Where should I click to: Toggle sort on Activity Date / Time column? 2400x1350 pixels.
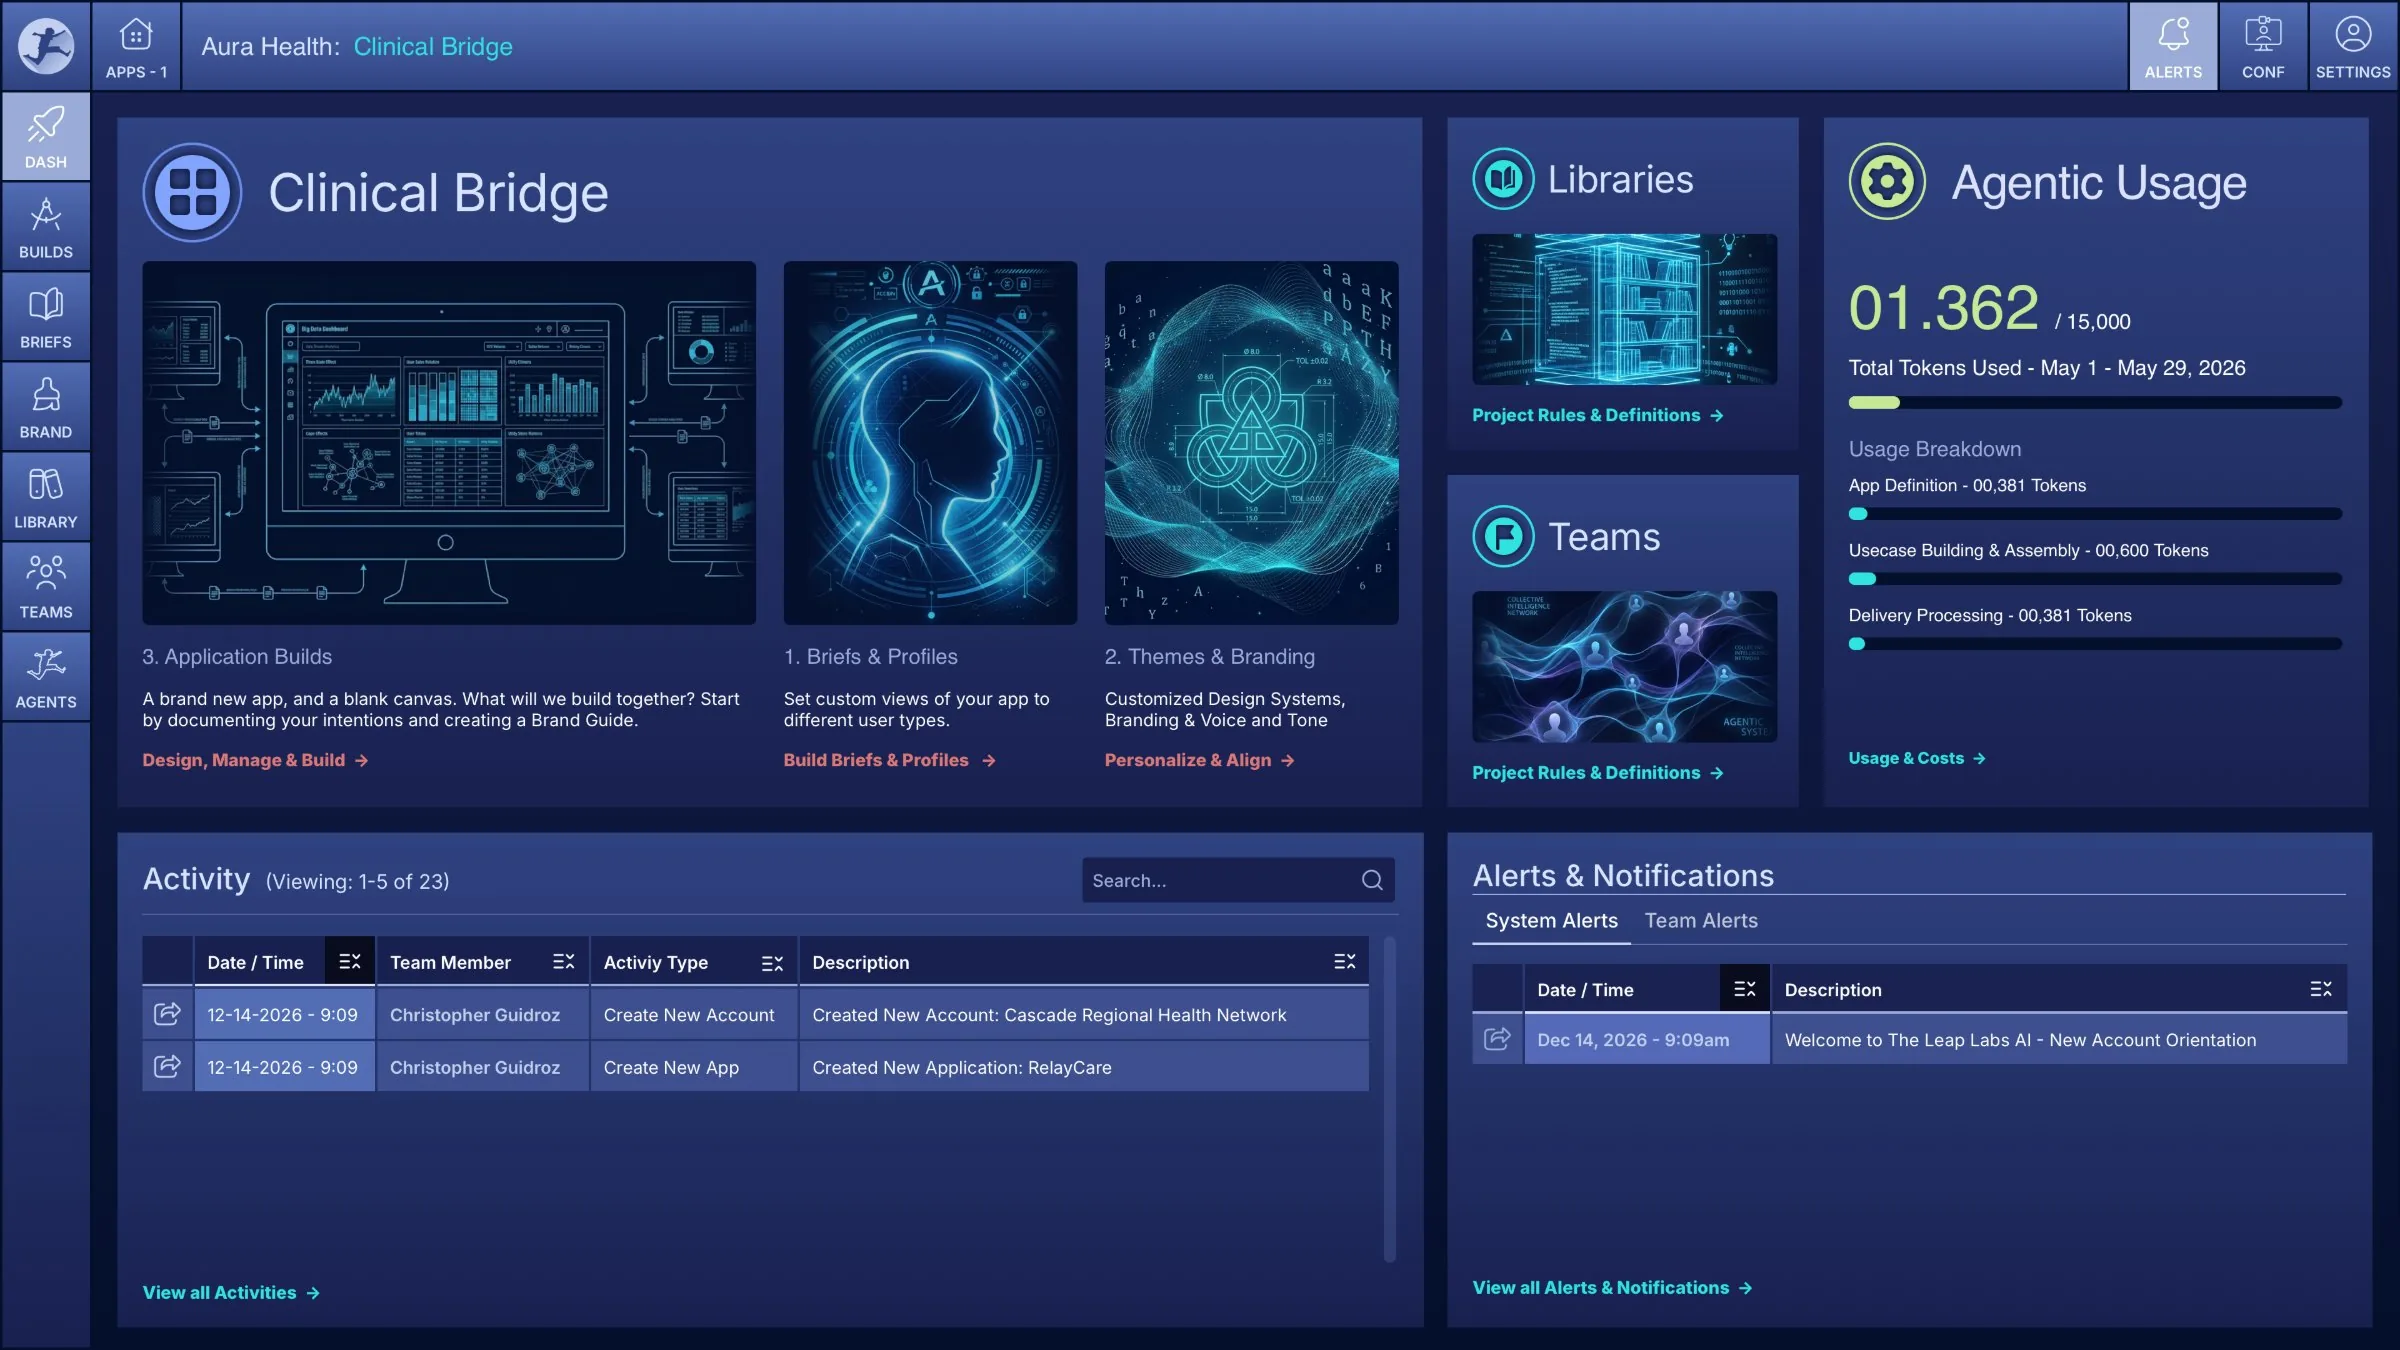click(x=350, y=961)
